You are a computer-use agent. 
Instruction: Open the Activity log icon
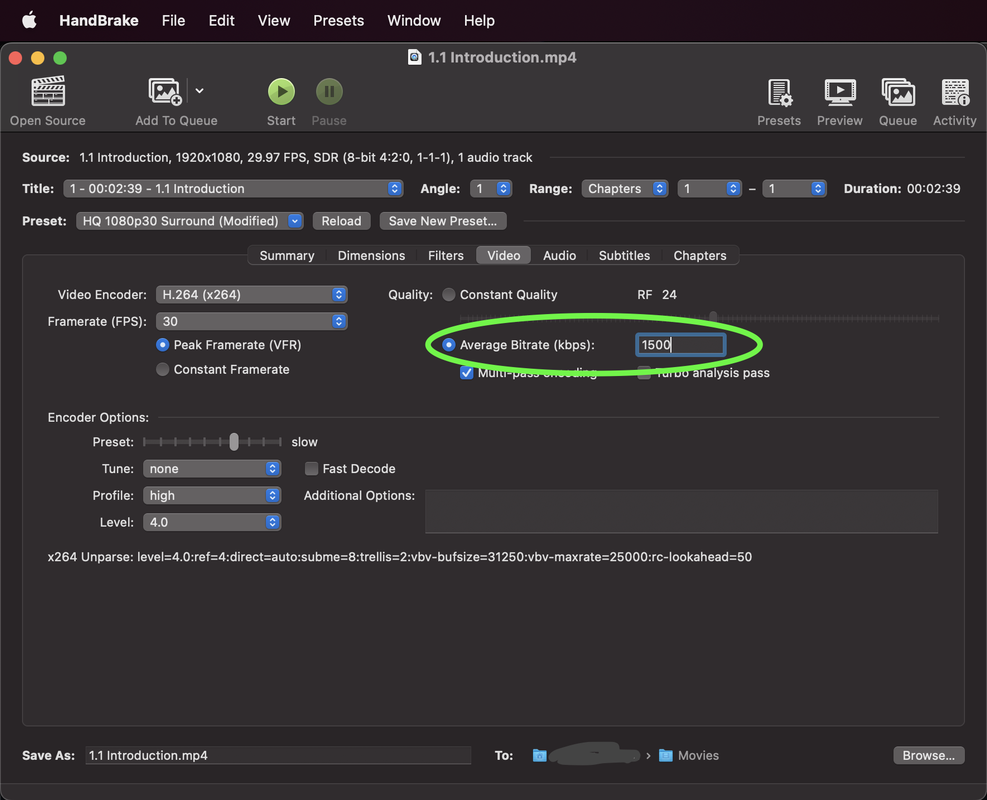tap(955, 92)
